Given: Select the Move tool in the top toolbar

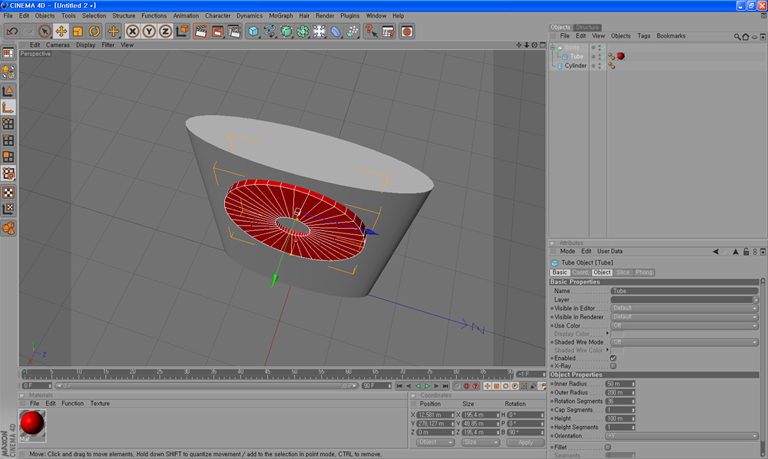Looking at the screenshot, I should point(61,32).
